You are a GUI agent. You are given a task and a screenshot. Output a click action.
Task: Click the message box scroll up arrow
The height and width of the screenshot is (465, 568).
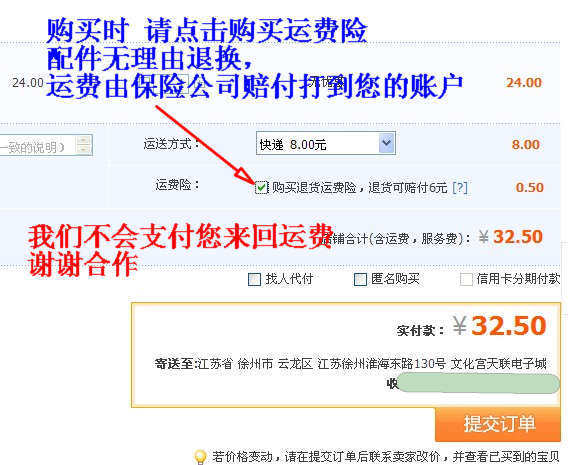pos(84,140)
